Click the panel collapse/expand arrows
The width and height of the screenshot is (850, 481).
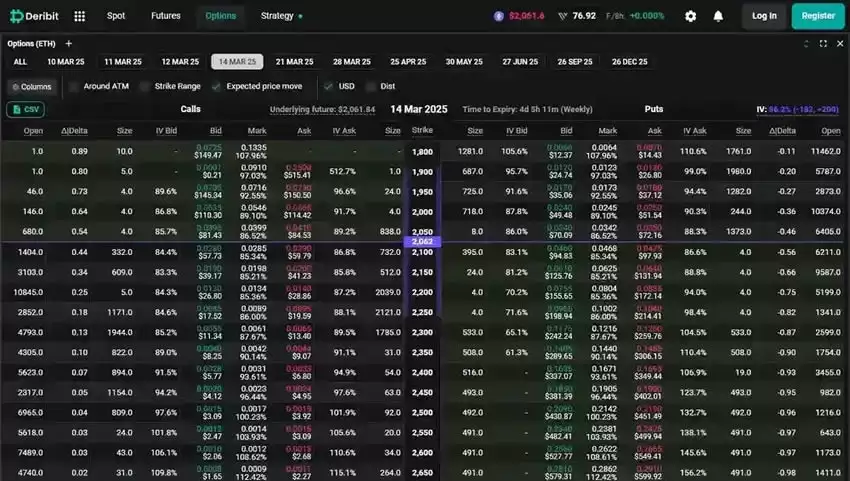tap(807, 43)
